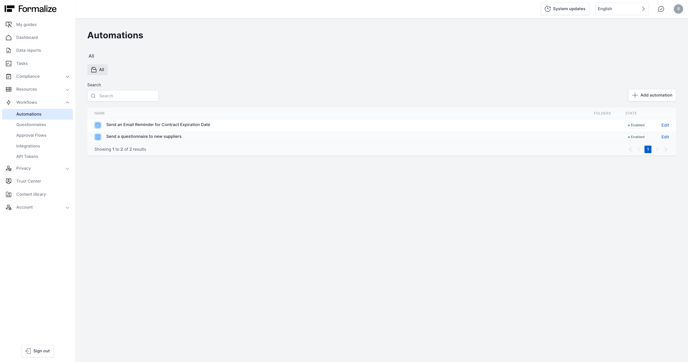
Task: Click the last page double-arrow
Action: 666,150
